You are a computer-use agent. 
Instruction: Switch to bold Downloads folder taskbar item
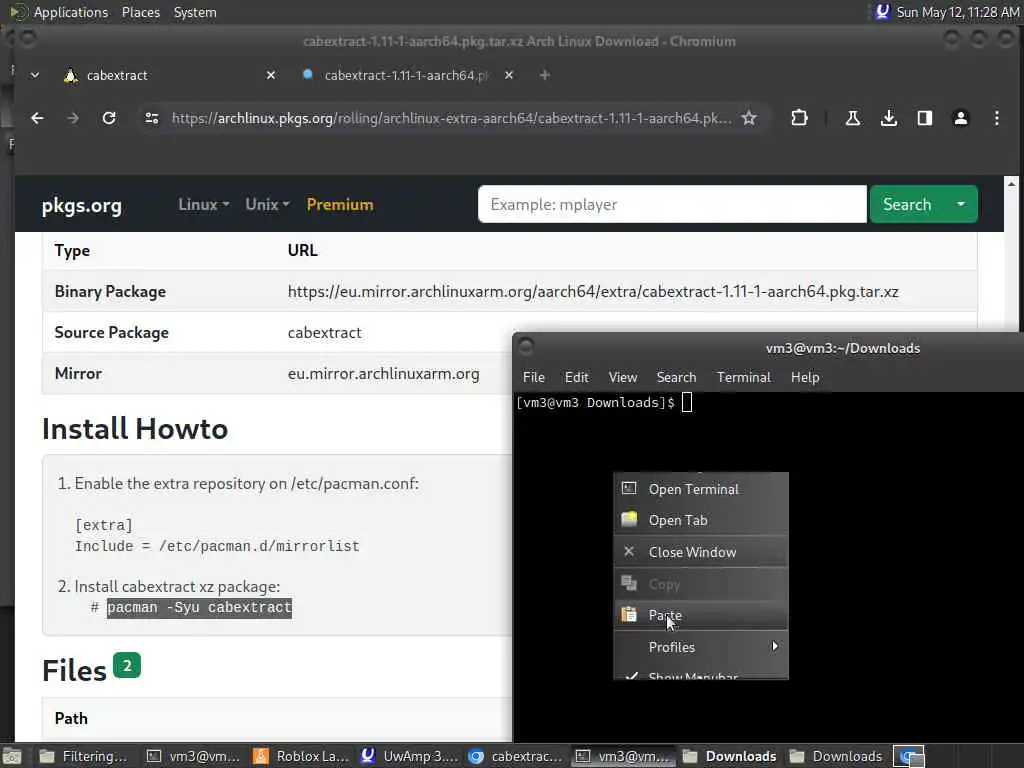(x=729, y=757)
